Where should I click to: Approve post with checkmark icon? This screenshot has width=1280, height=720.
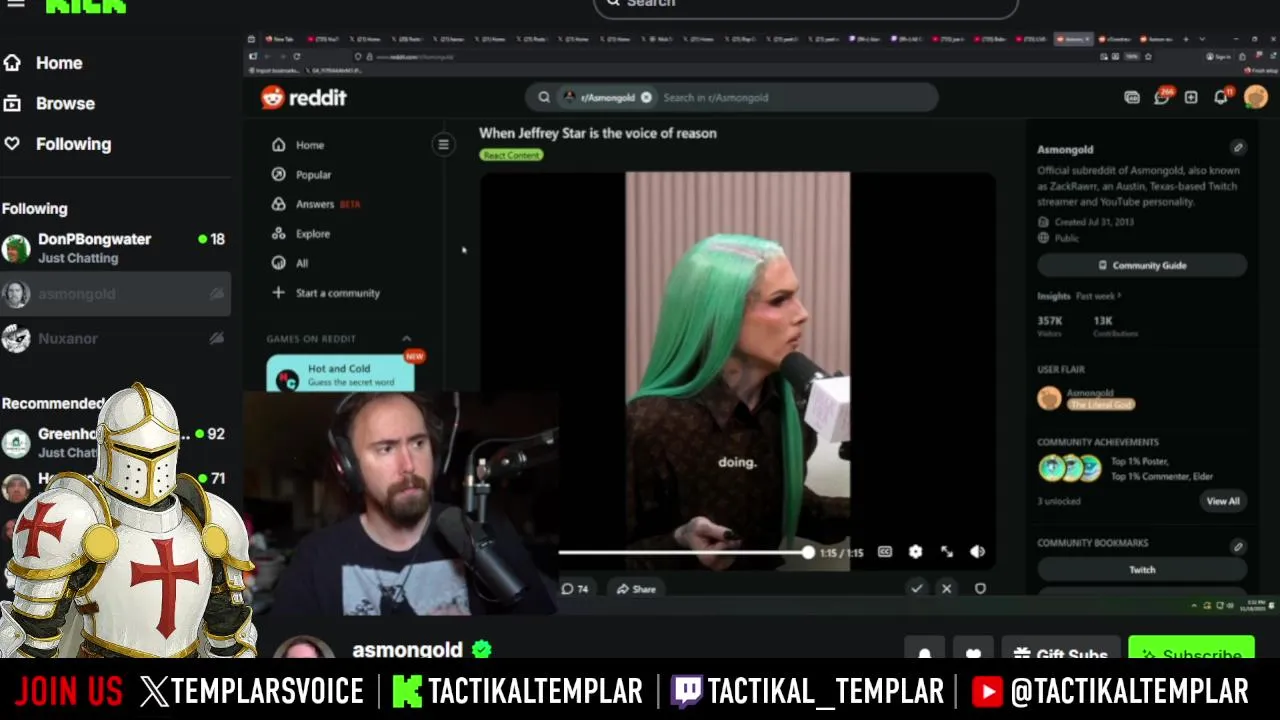pyautogui.click(x=917, y=589)
